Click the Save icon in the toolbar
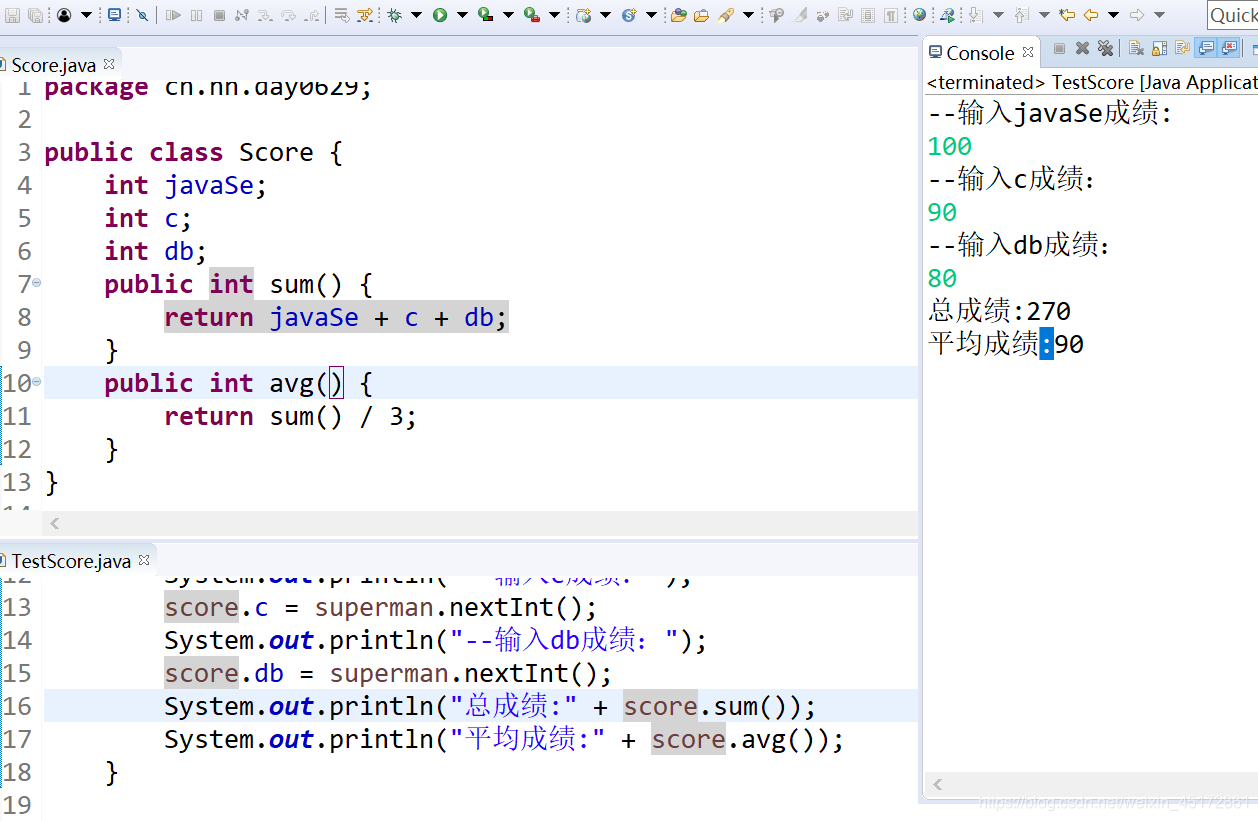This screenshot has height=821, width=1258. 12,15
